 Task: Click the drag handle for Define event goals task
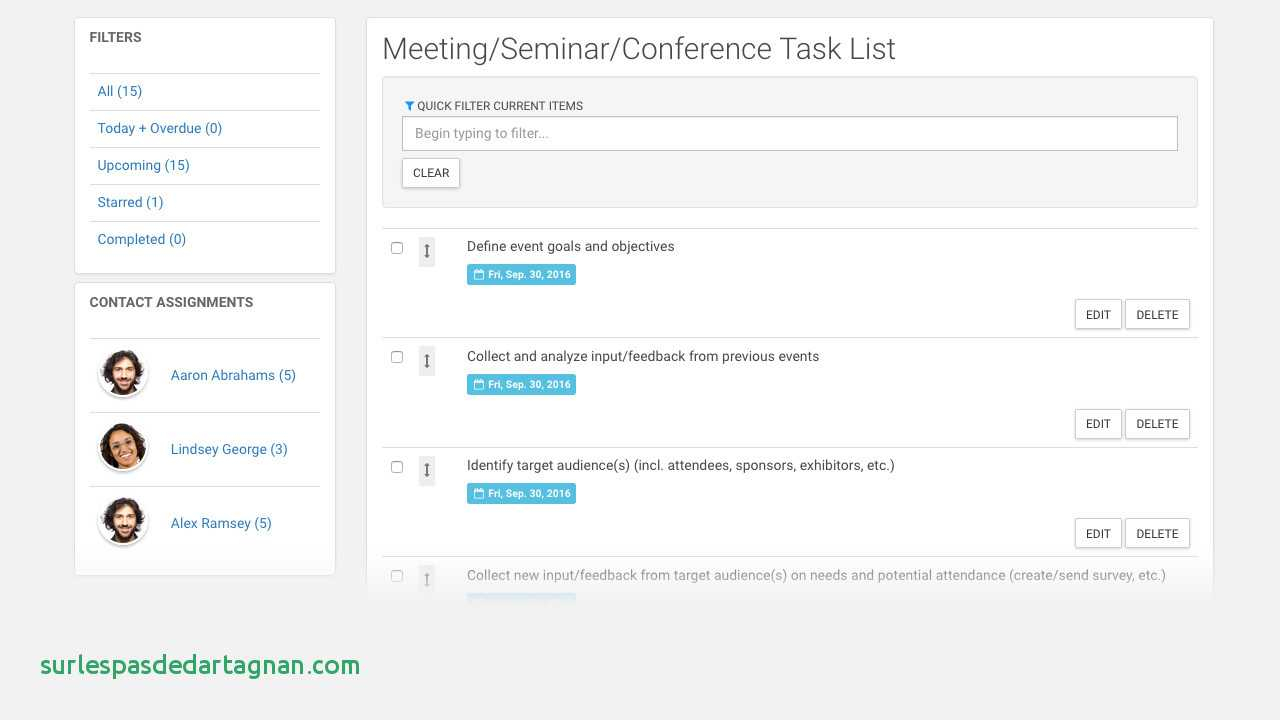pyautogui.click(x=427, y=251)
